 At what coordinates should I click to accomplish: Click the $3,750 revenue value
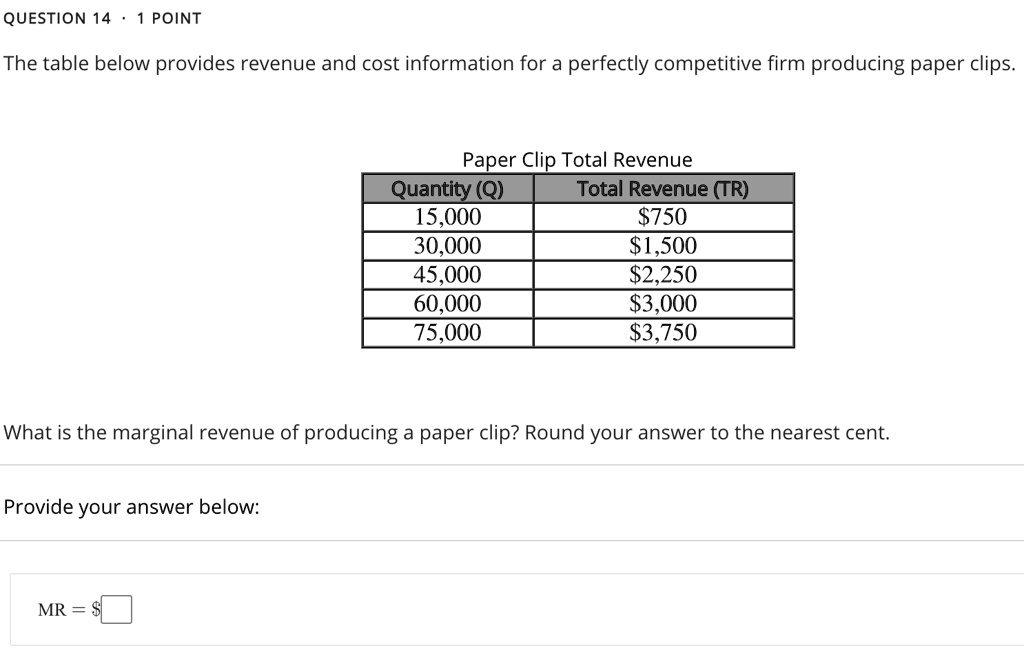click(x=663, y=332)
